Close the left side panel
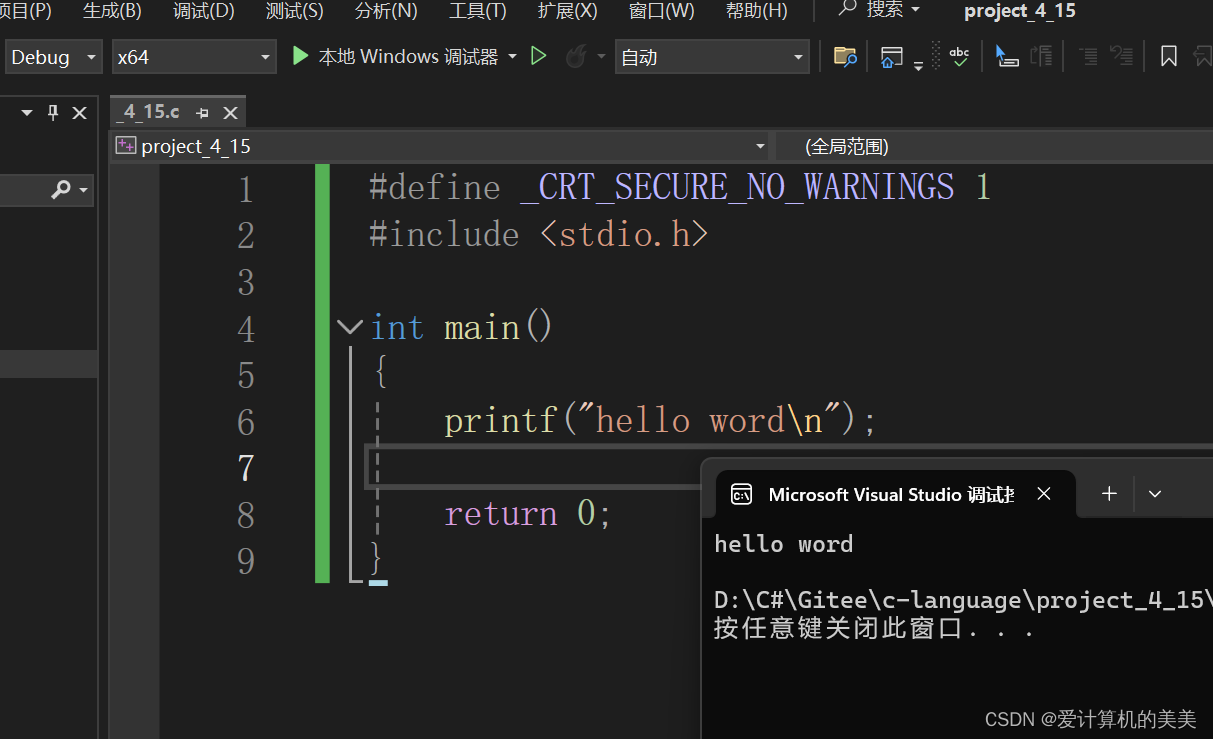Screen dimensions: 1213x739 click(80, 113)
